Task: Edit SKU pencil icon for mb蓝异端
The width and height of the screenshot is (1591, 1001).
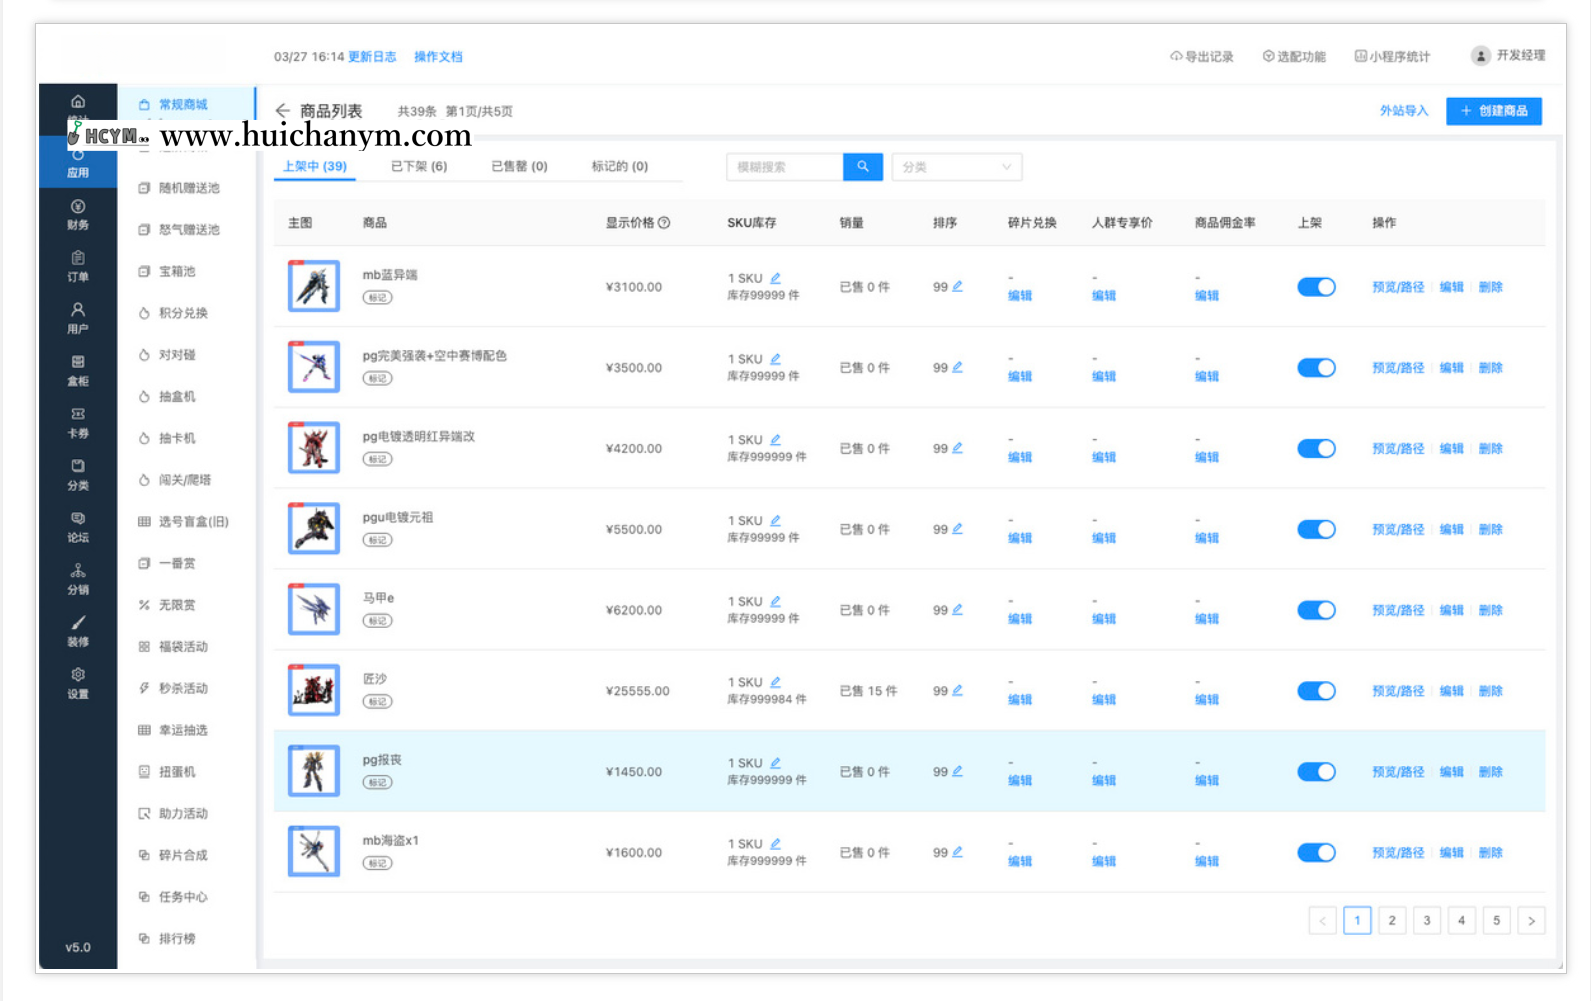Action: (x=776, y=278)
